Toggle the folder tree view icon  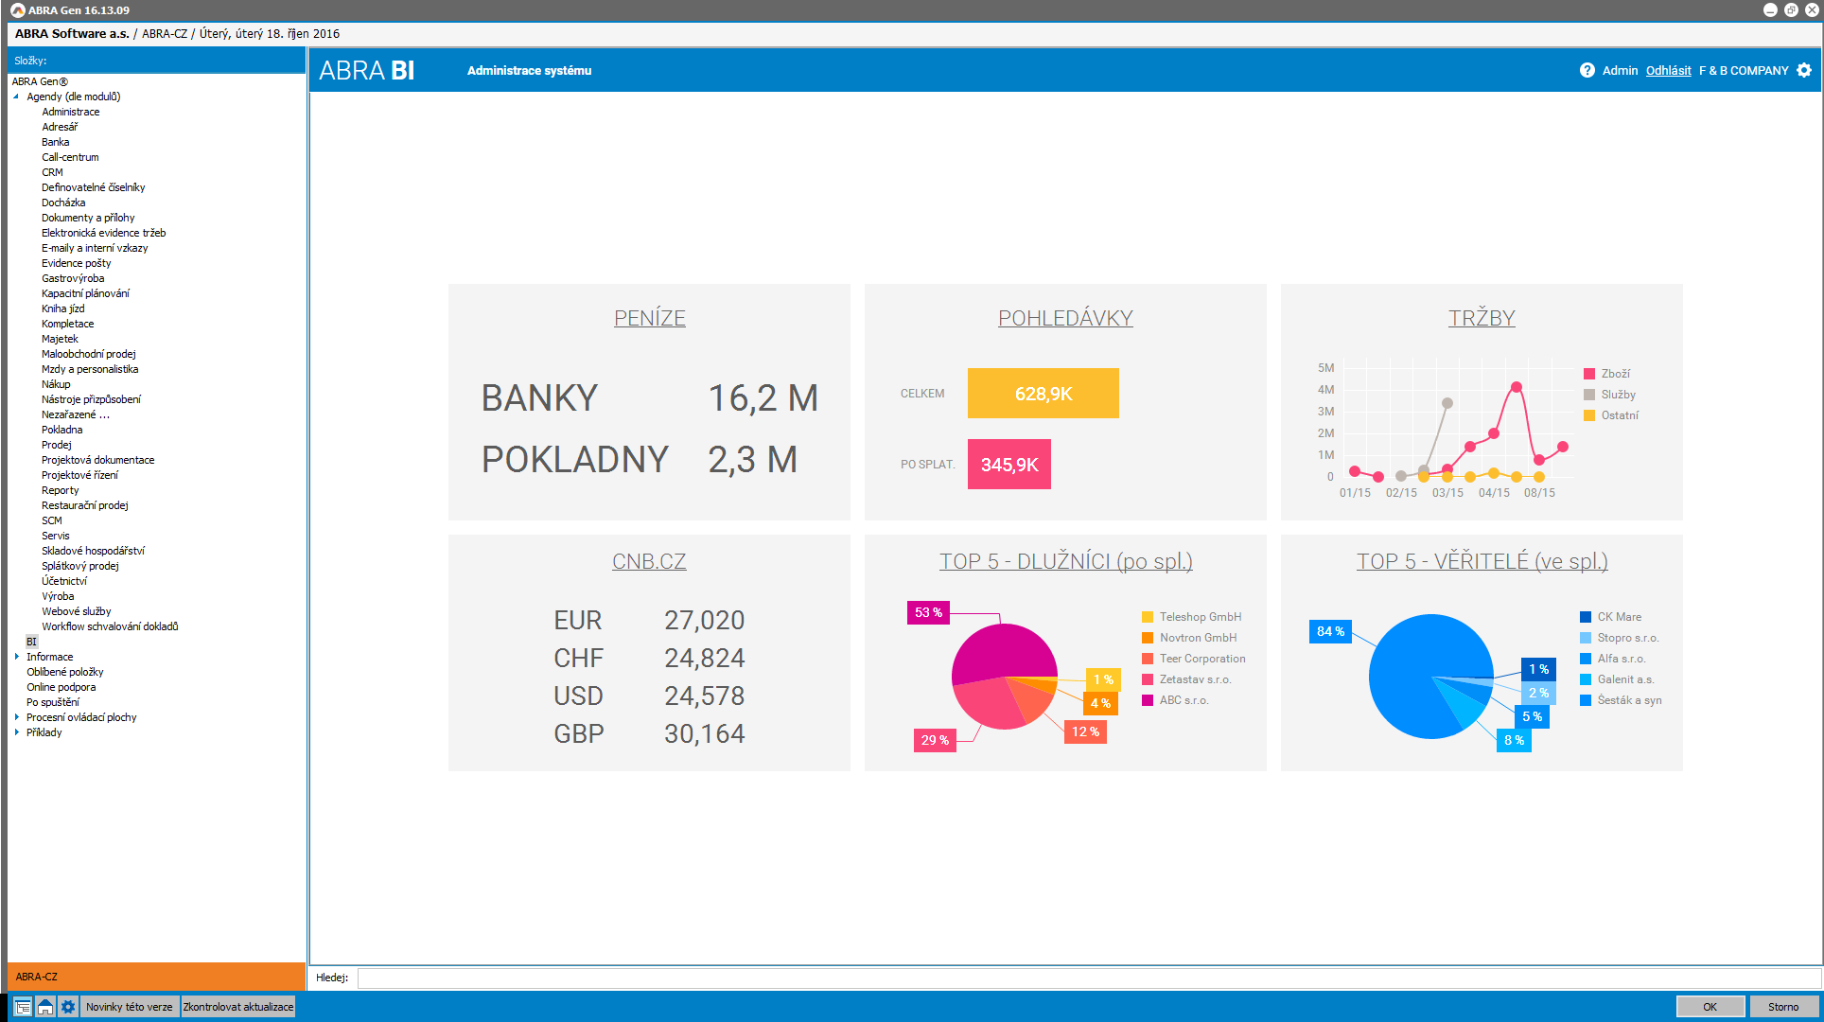(x=22, y=1007)
